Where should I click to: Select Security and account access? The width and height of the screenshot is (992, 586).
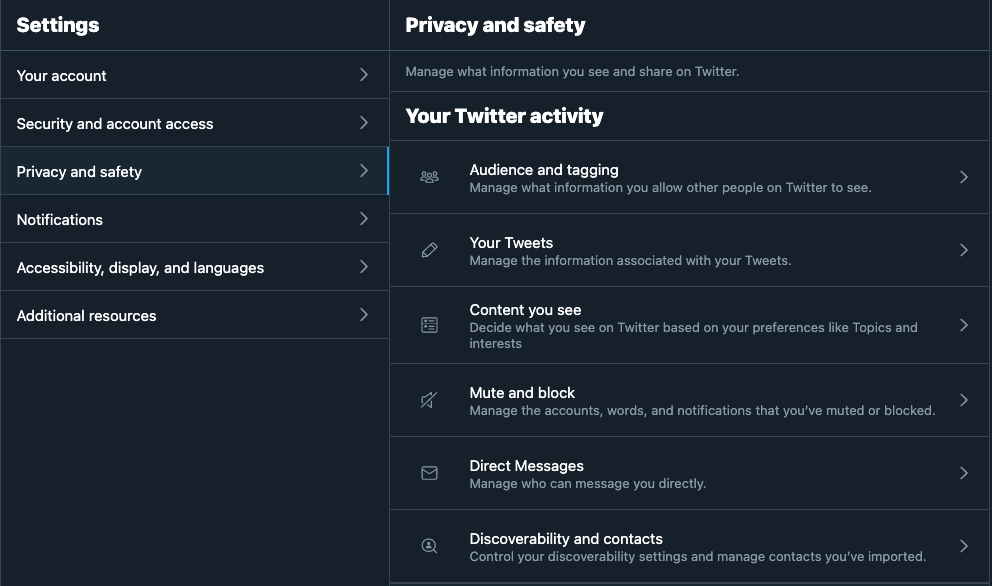[115, 124]
